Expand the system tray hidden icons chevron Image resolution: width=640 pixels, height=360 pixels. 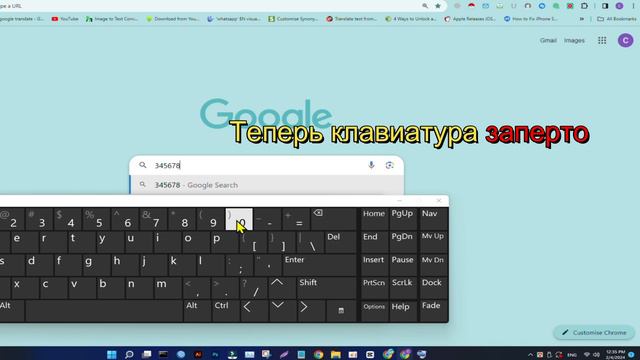click(x=530, y=355)
